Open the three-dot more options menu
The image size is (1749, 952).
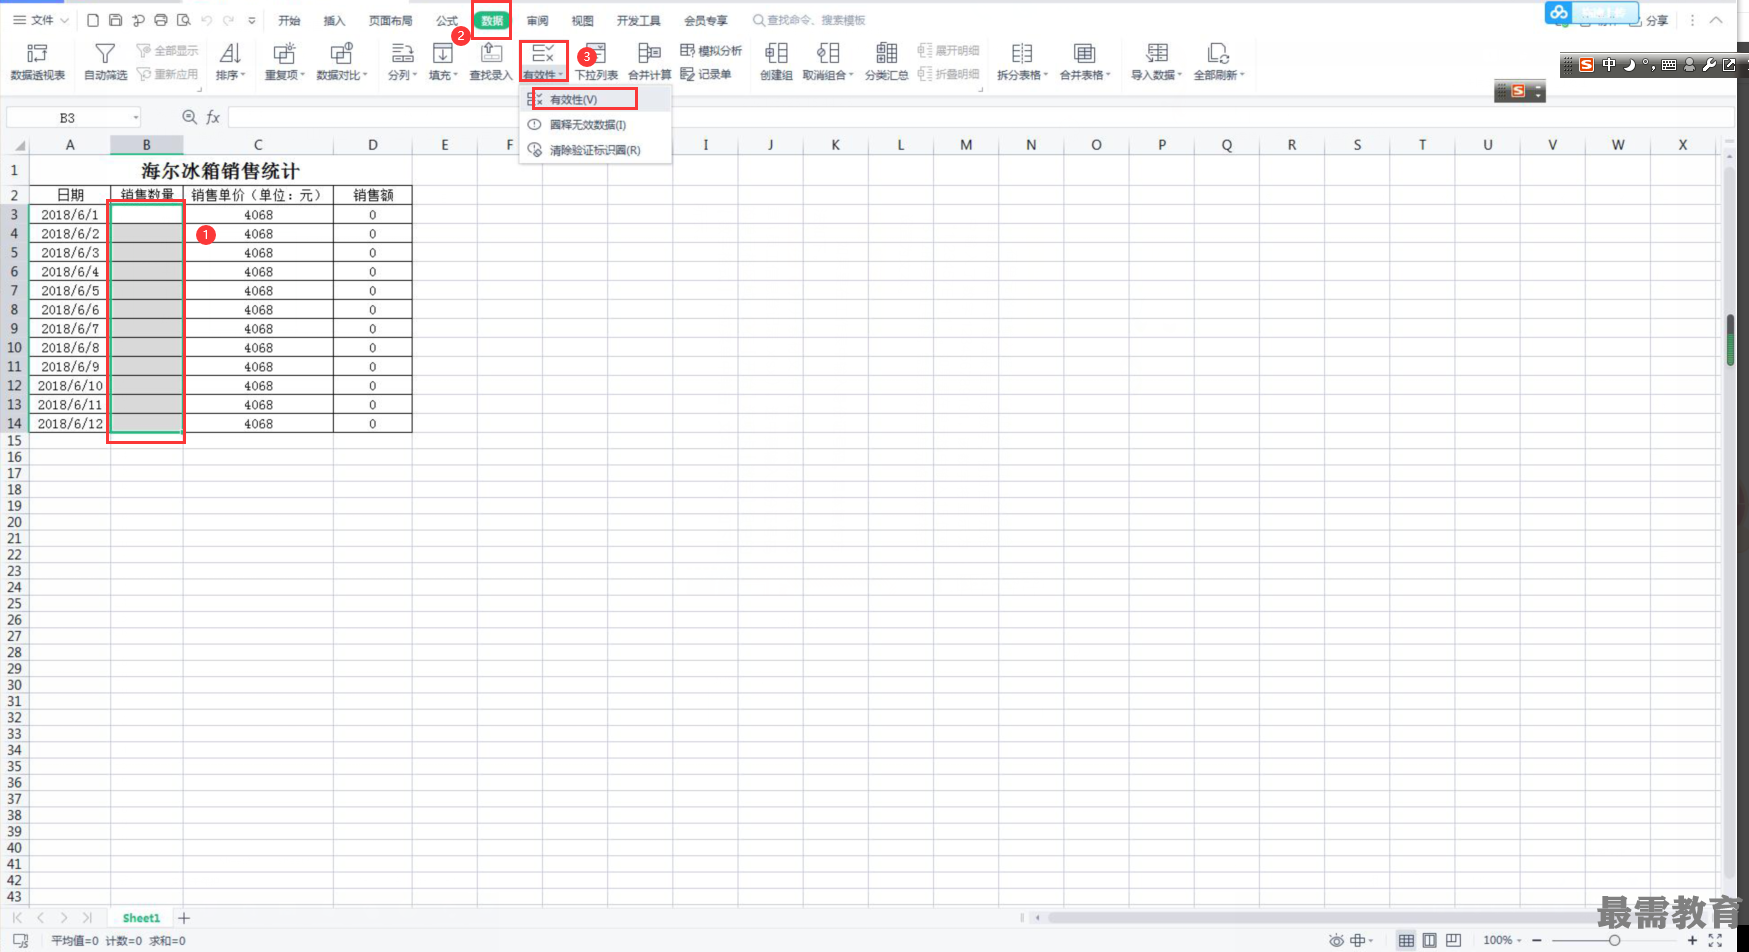pos(1692,20)
